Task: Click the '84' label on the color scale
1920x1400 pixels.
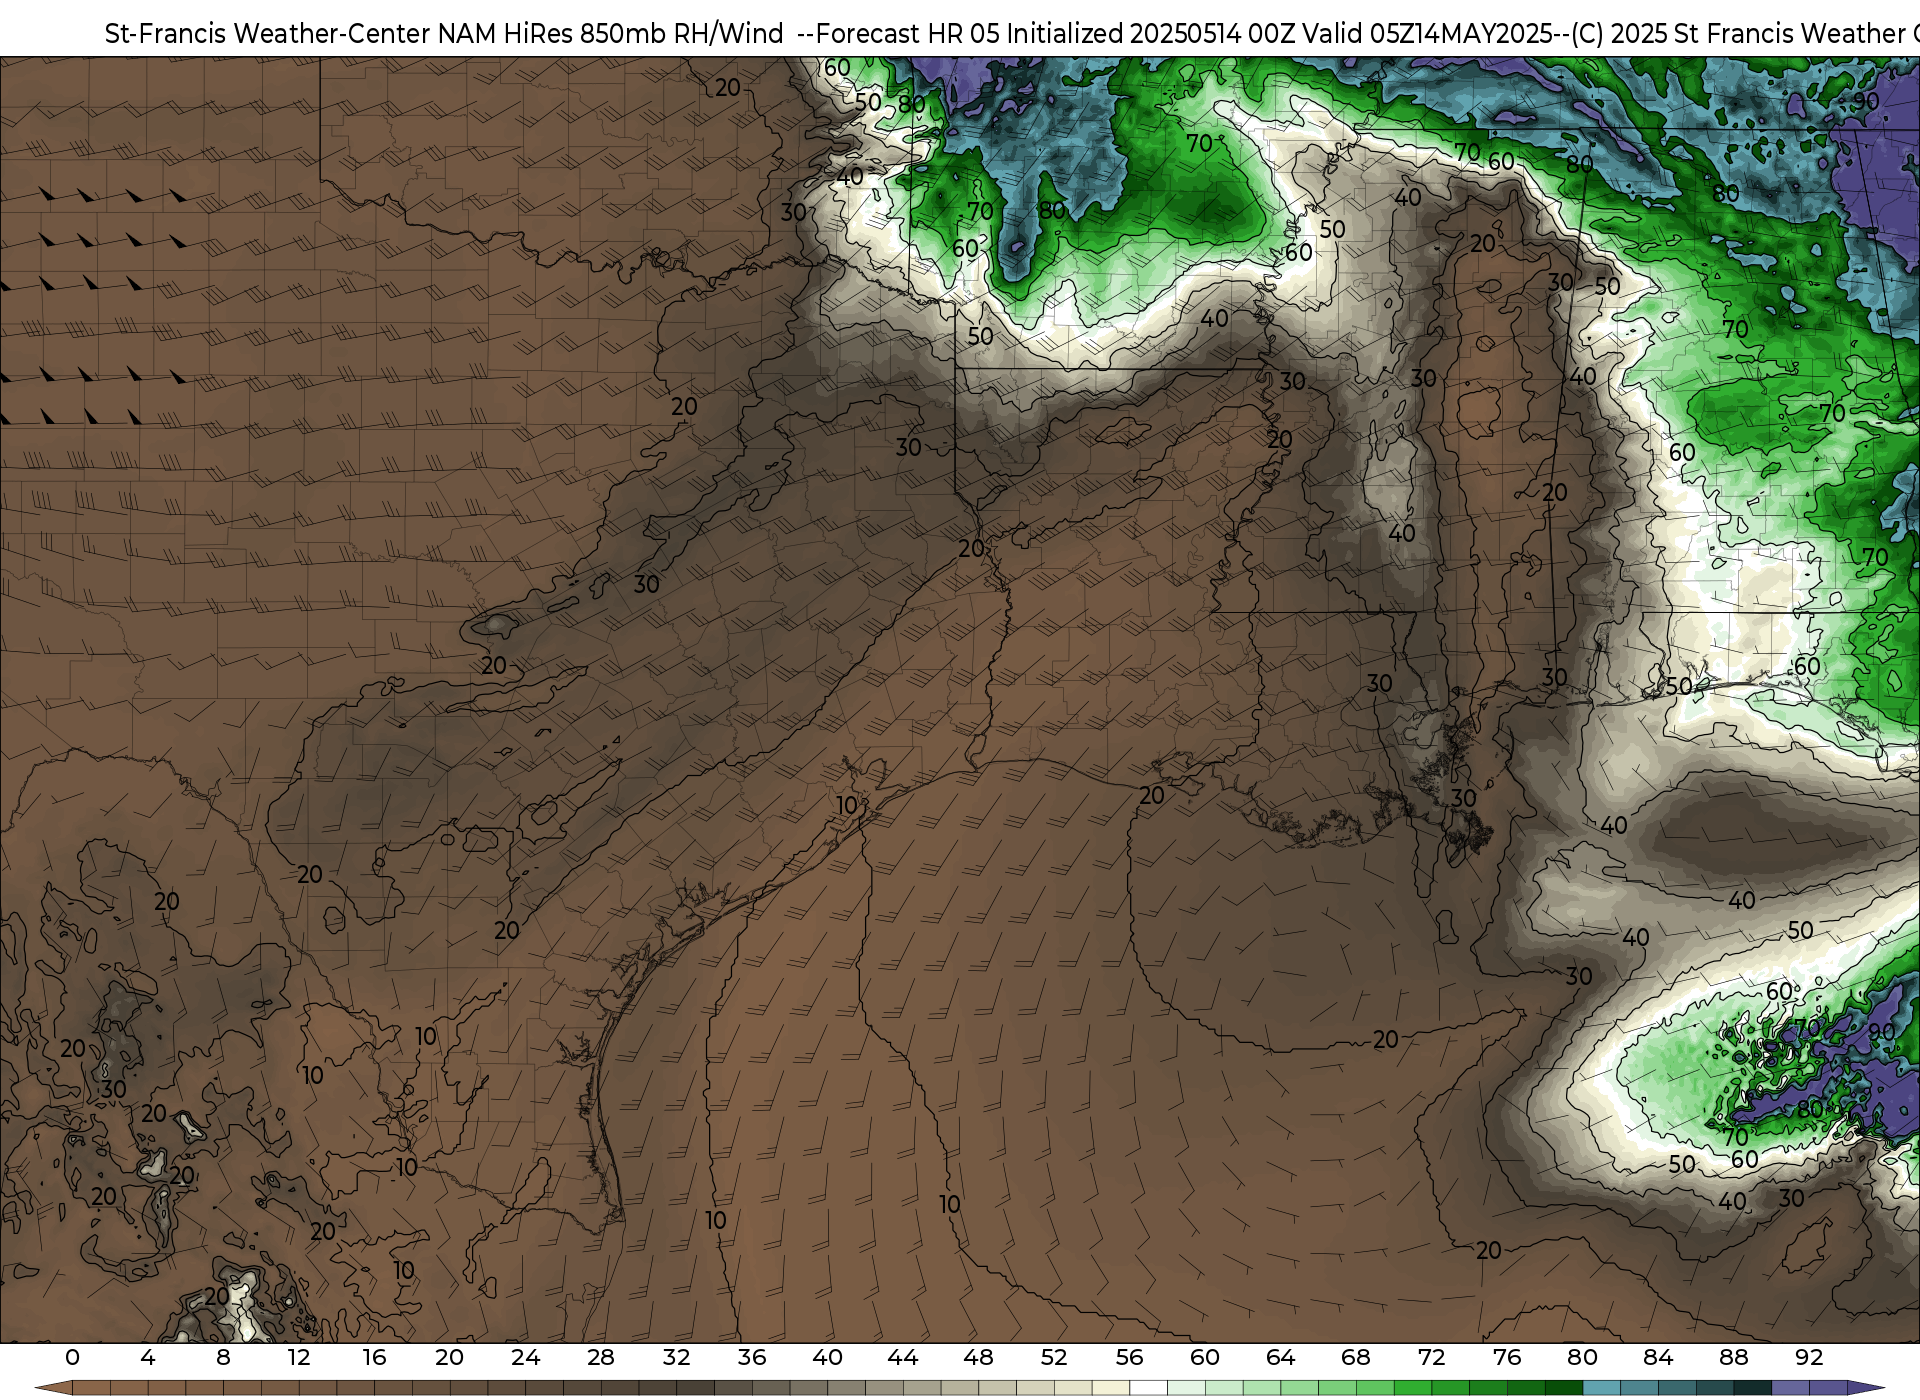Action: pos(1658,1357)
